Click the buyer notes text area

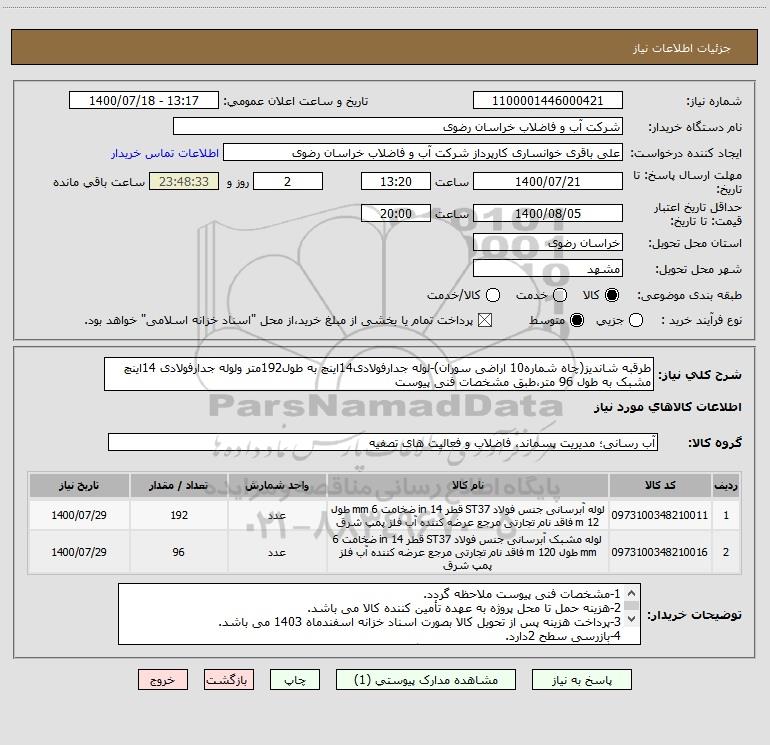(x=379, y=614)
